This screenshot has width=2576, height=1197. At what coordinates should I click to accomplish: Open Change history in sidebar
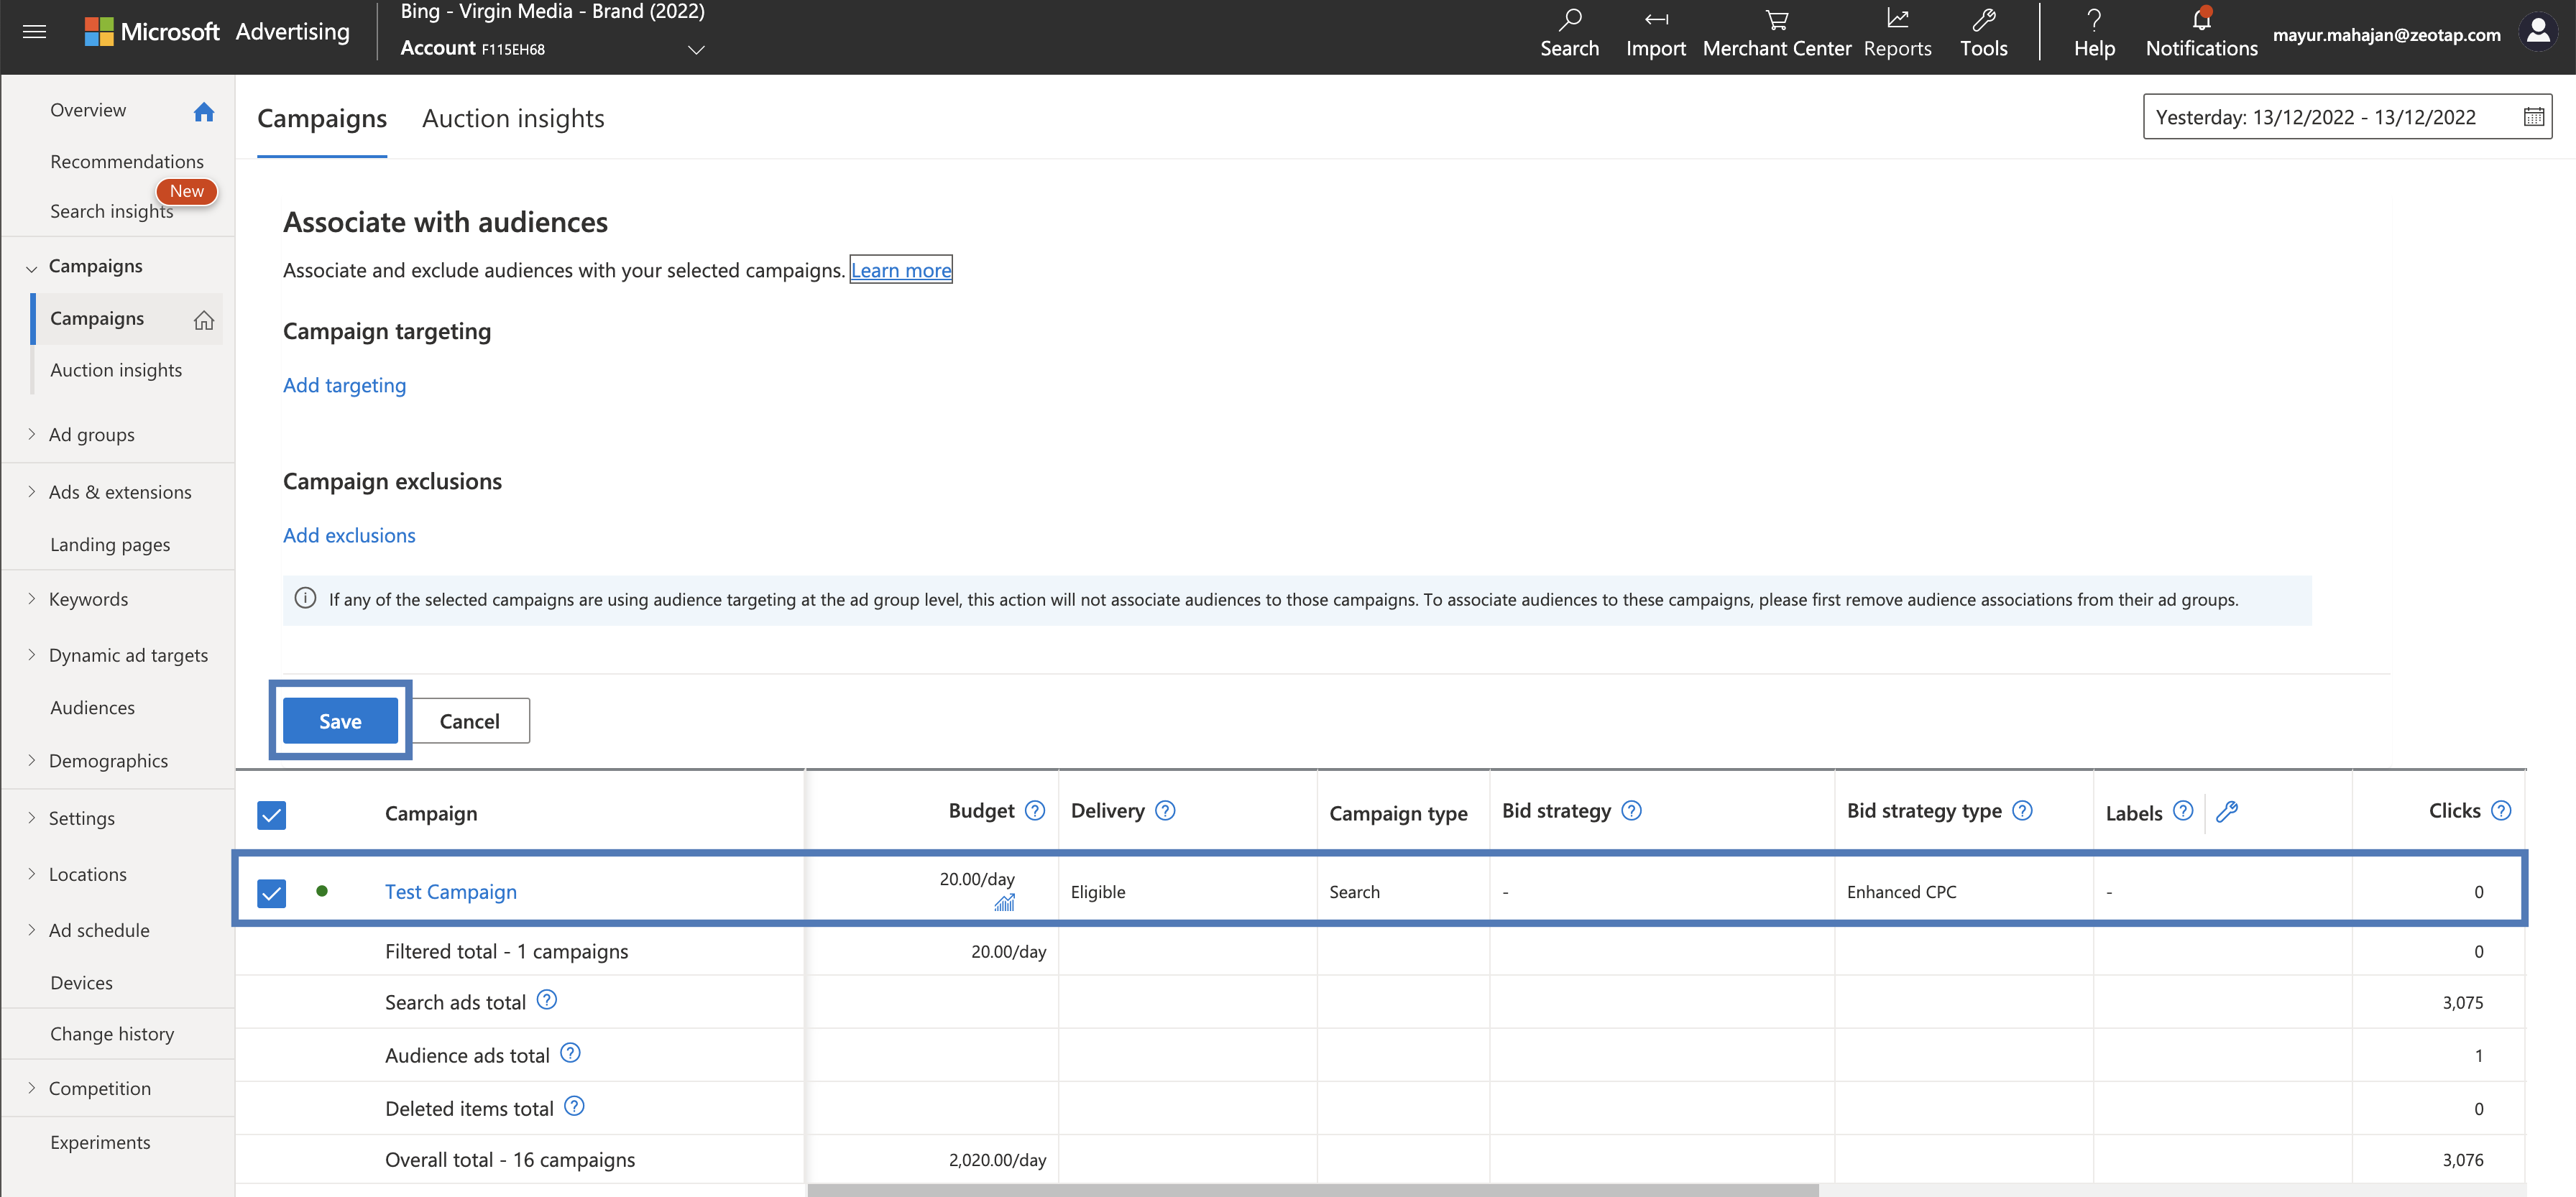pos(112,1034)
